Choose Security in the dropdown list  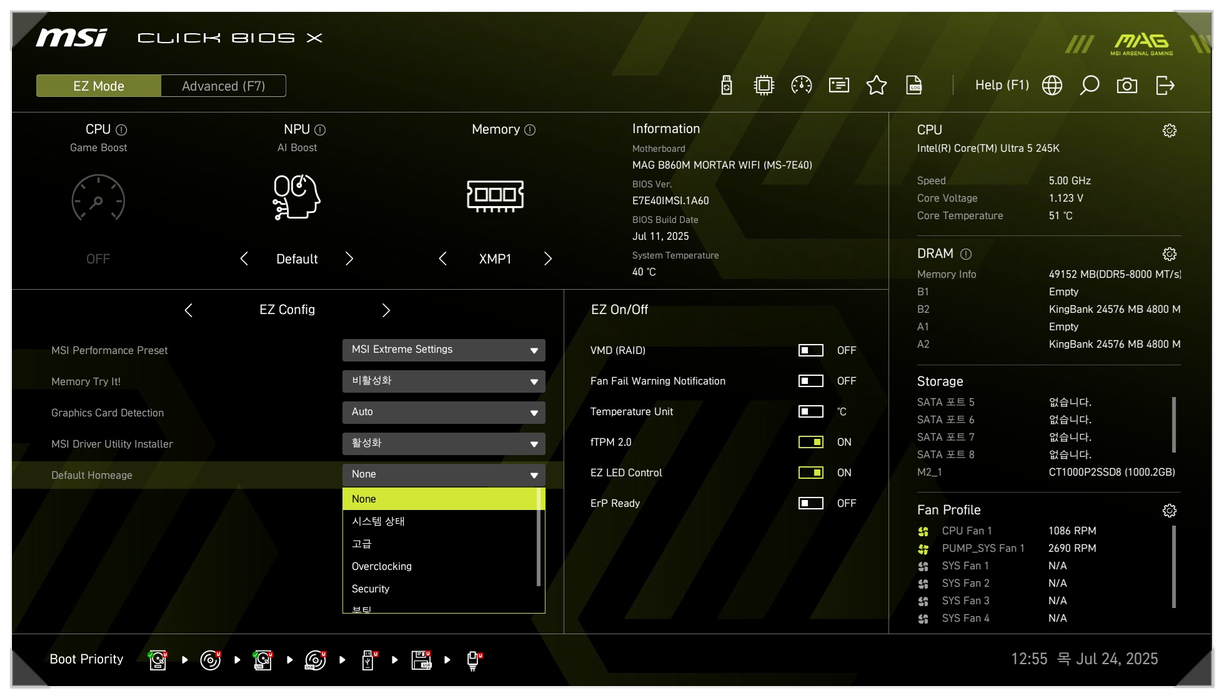(x=371, y=589)
